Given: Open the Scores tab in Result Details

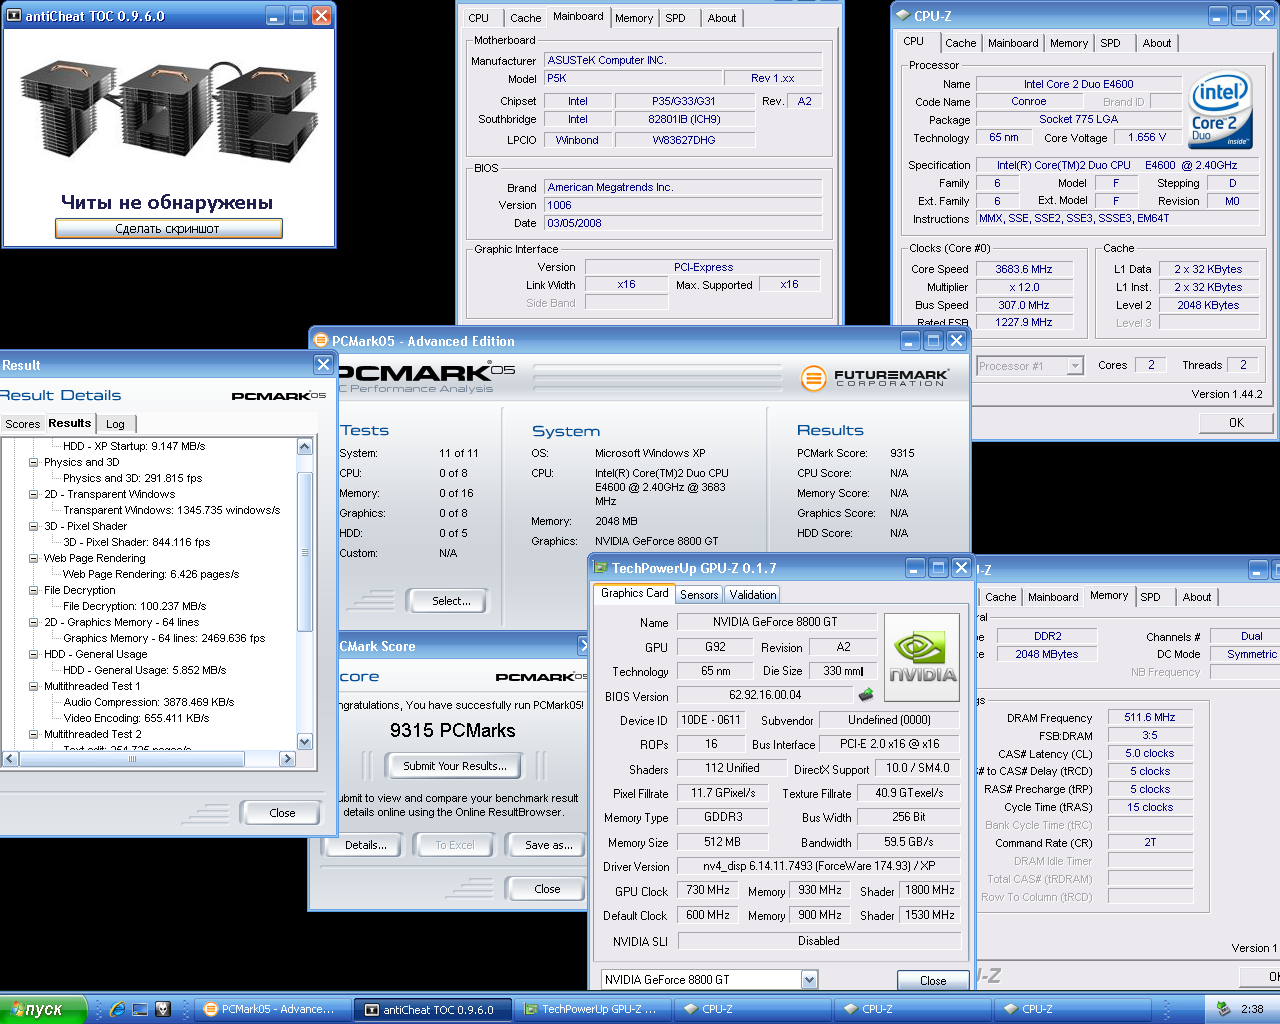Looking at the screenshot, I should pyautogui.click(x=22, y=424).
